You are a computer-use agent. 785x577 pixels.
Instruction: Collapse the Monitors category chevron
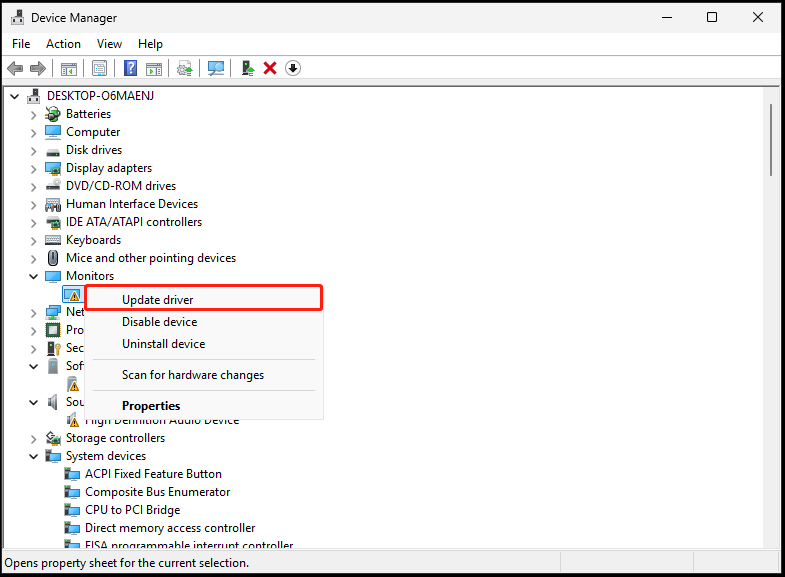[x=34, y=276]
